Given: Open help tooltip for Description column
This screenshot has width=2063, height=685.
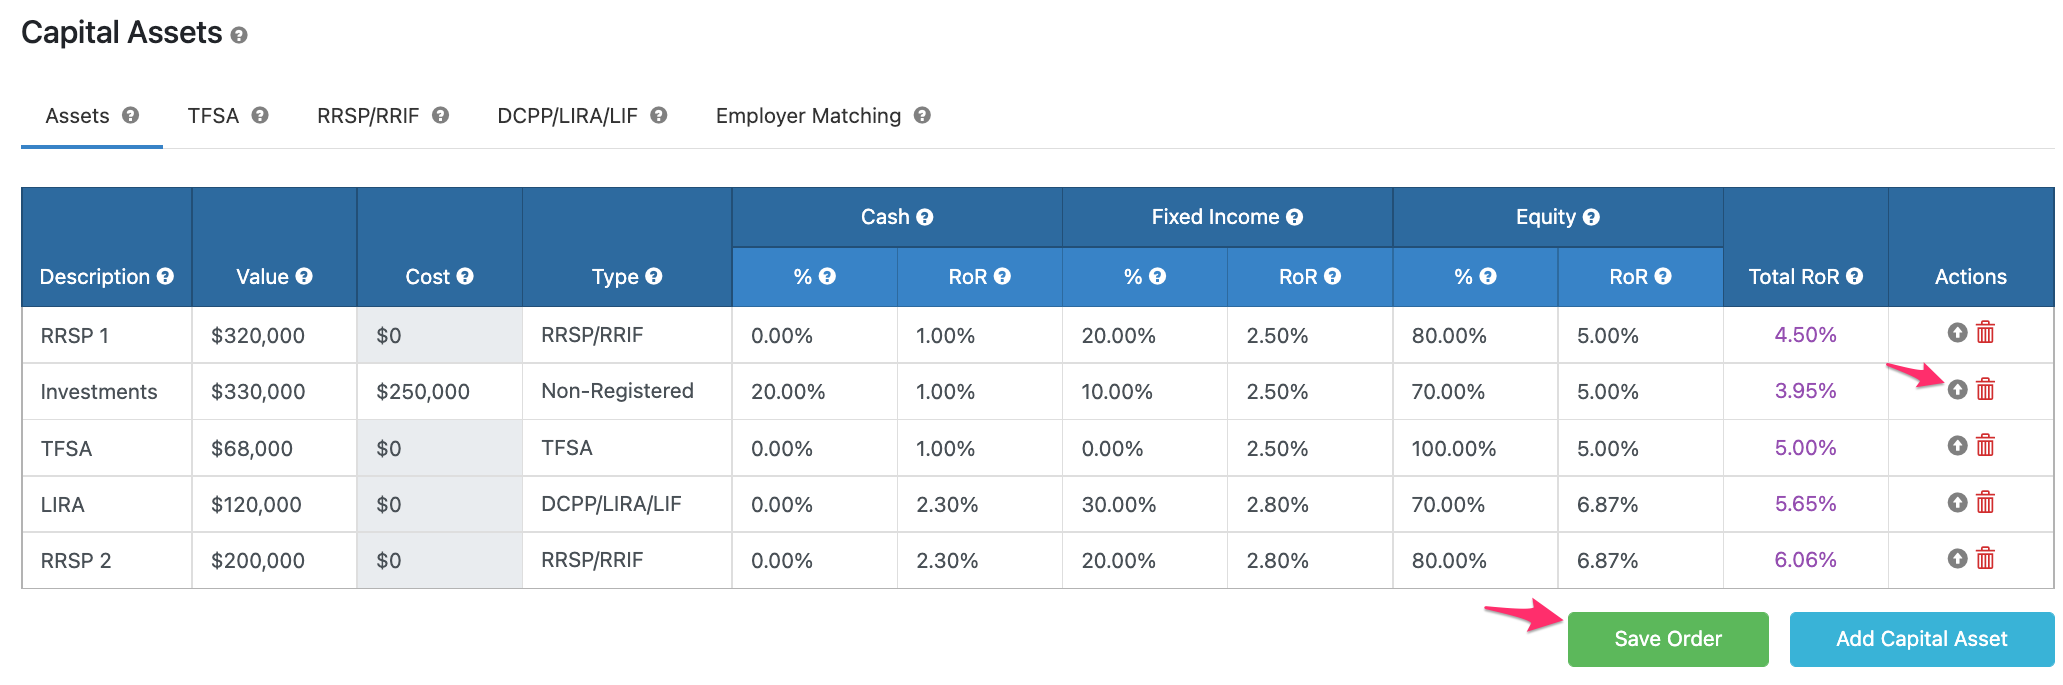Looking at the screenshot, I should 165,276.
